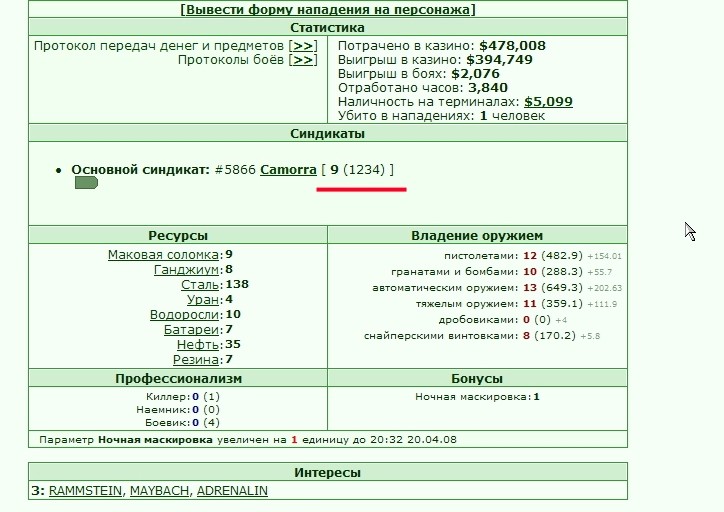Image resolution: width=724 pixels, height=512 pixels.
Task: Click the Ресурсы section header
Action: click(x=178, y=235)
